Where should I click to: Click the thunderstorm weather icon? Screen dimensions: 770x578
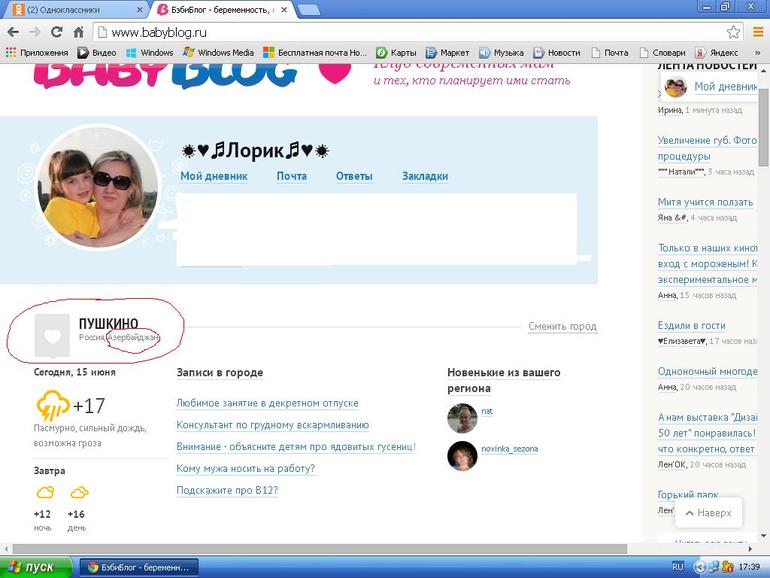point(53,406)
